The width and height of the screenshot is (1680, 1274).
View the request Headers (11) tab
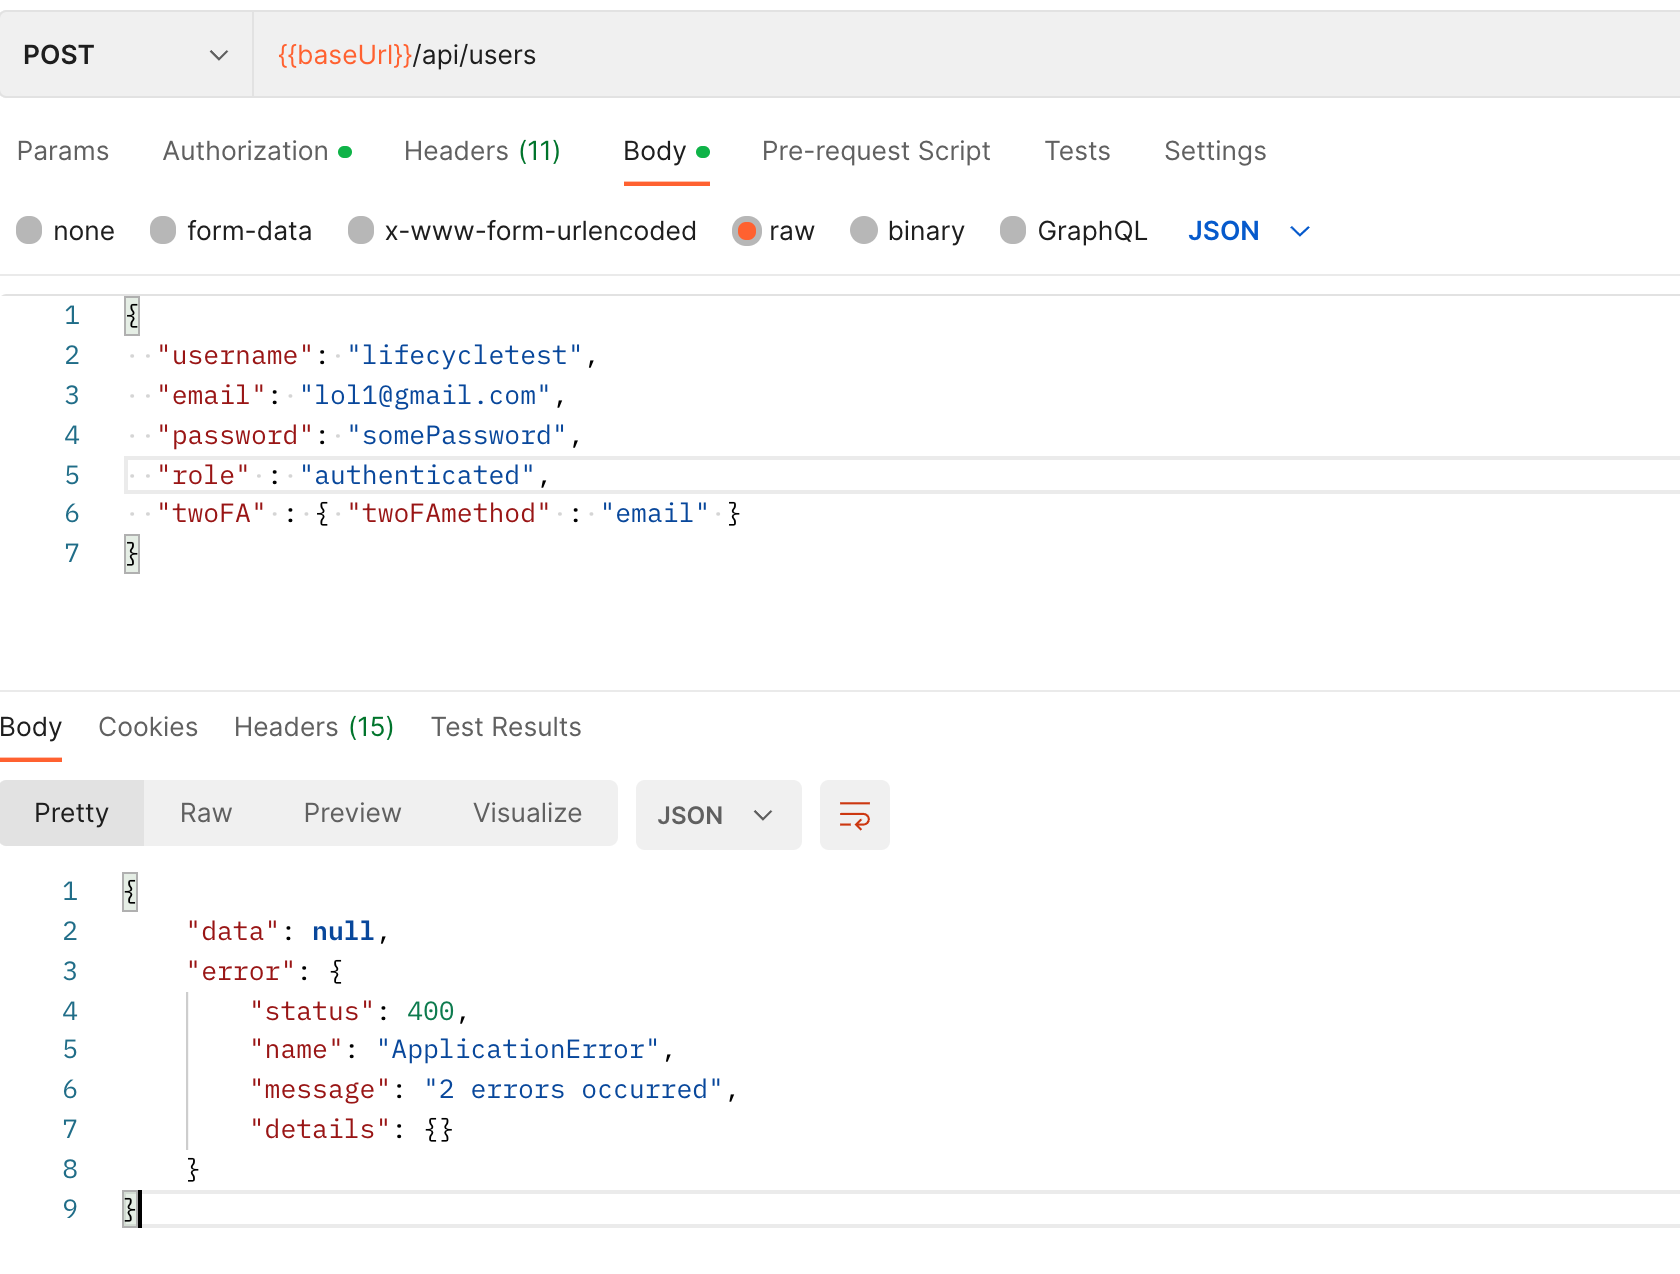pyautogui.click(x=482, y=151)
